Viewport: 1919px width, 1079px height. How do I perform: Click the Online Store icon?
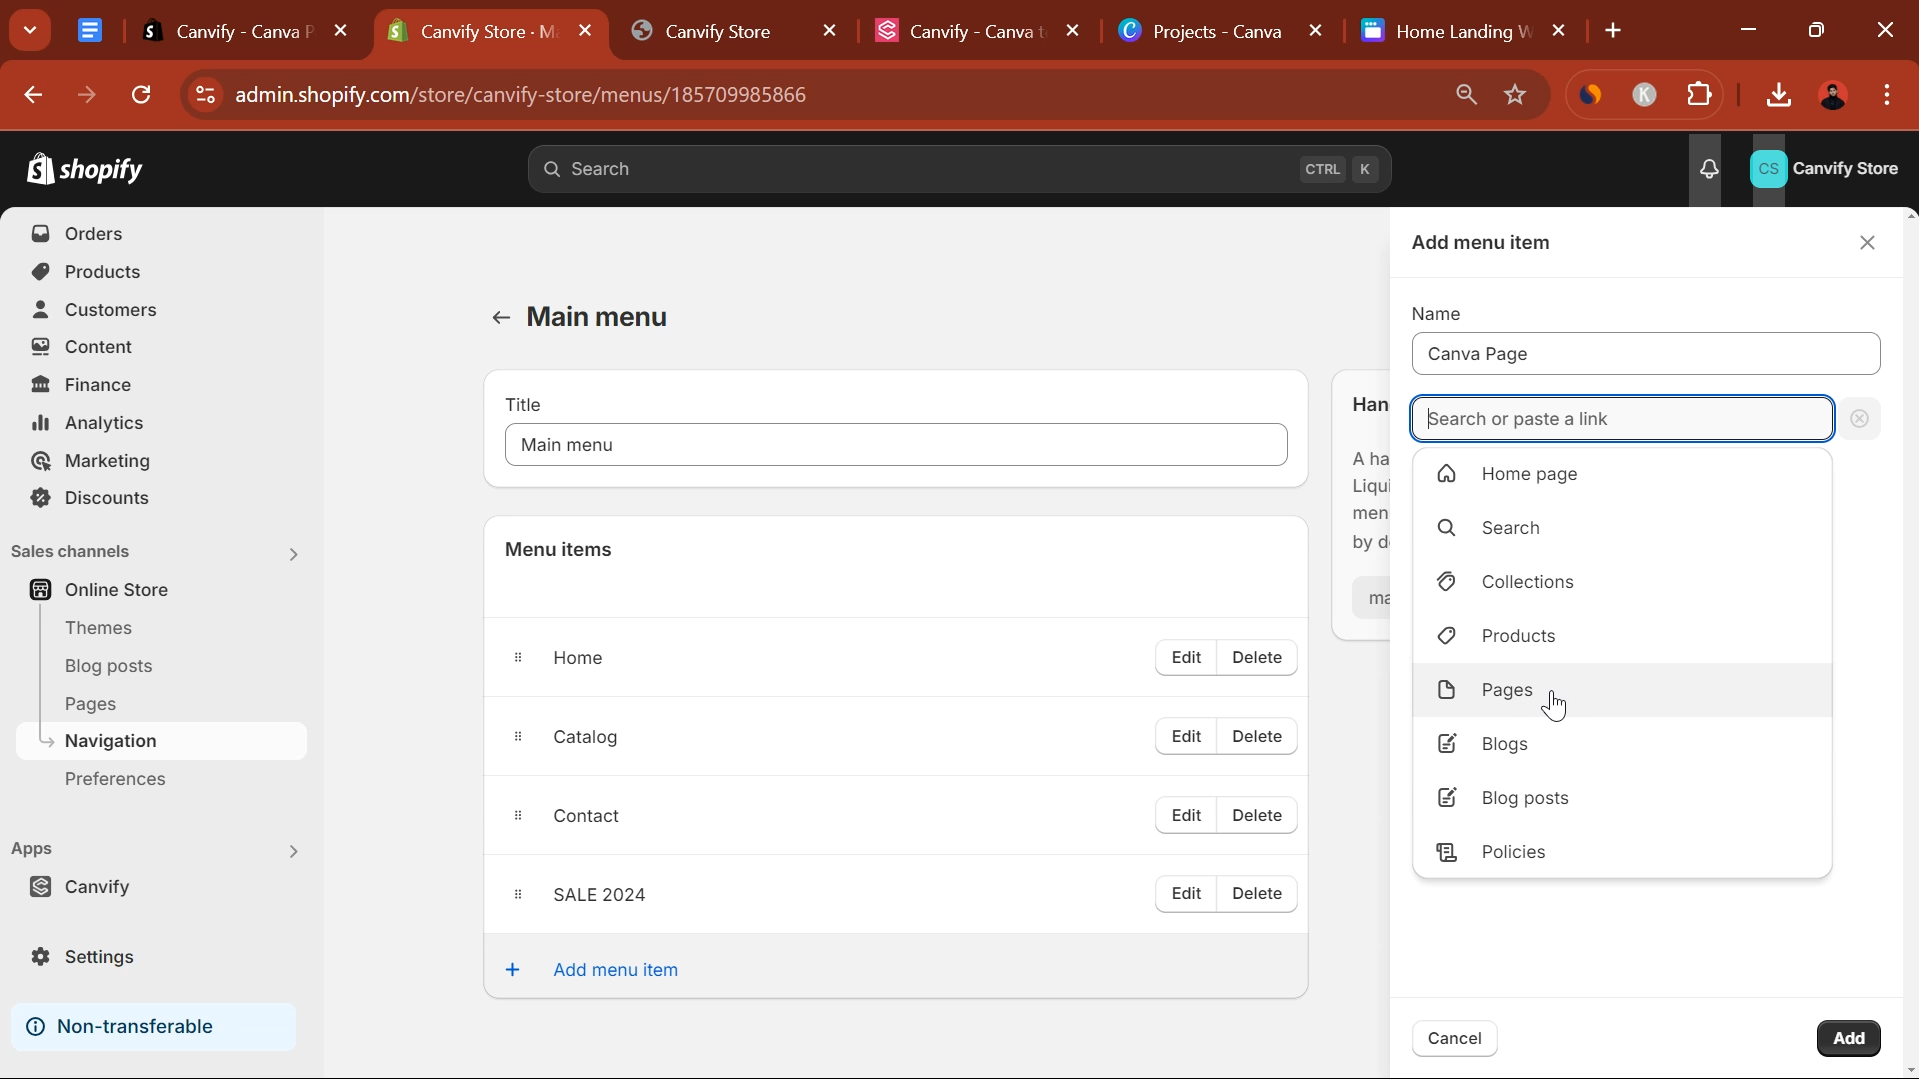coord(40,590)
